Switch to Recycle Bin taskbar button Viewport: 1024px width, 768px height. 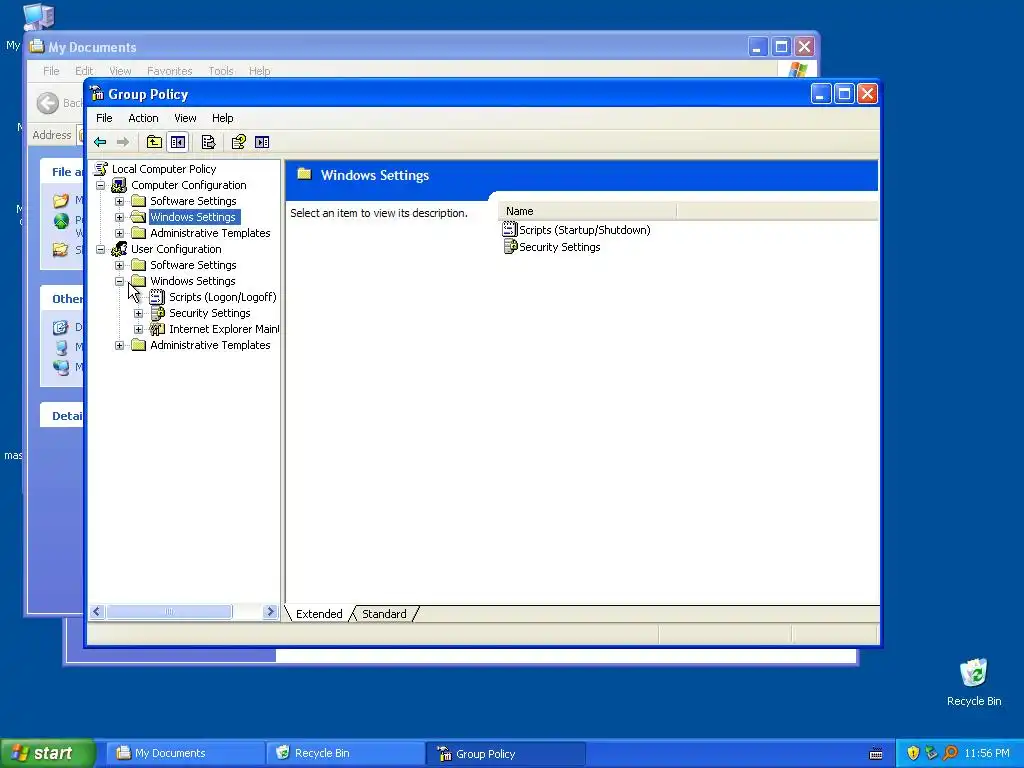pyautogui.click(x=345, y=753)
